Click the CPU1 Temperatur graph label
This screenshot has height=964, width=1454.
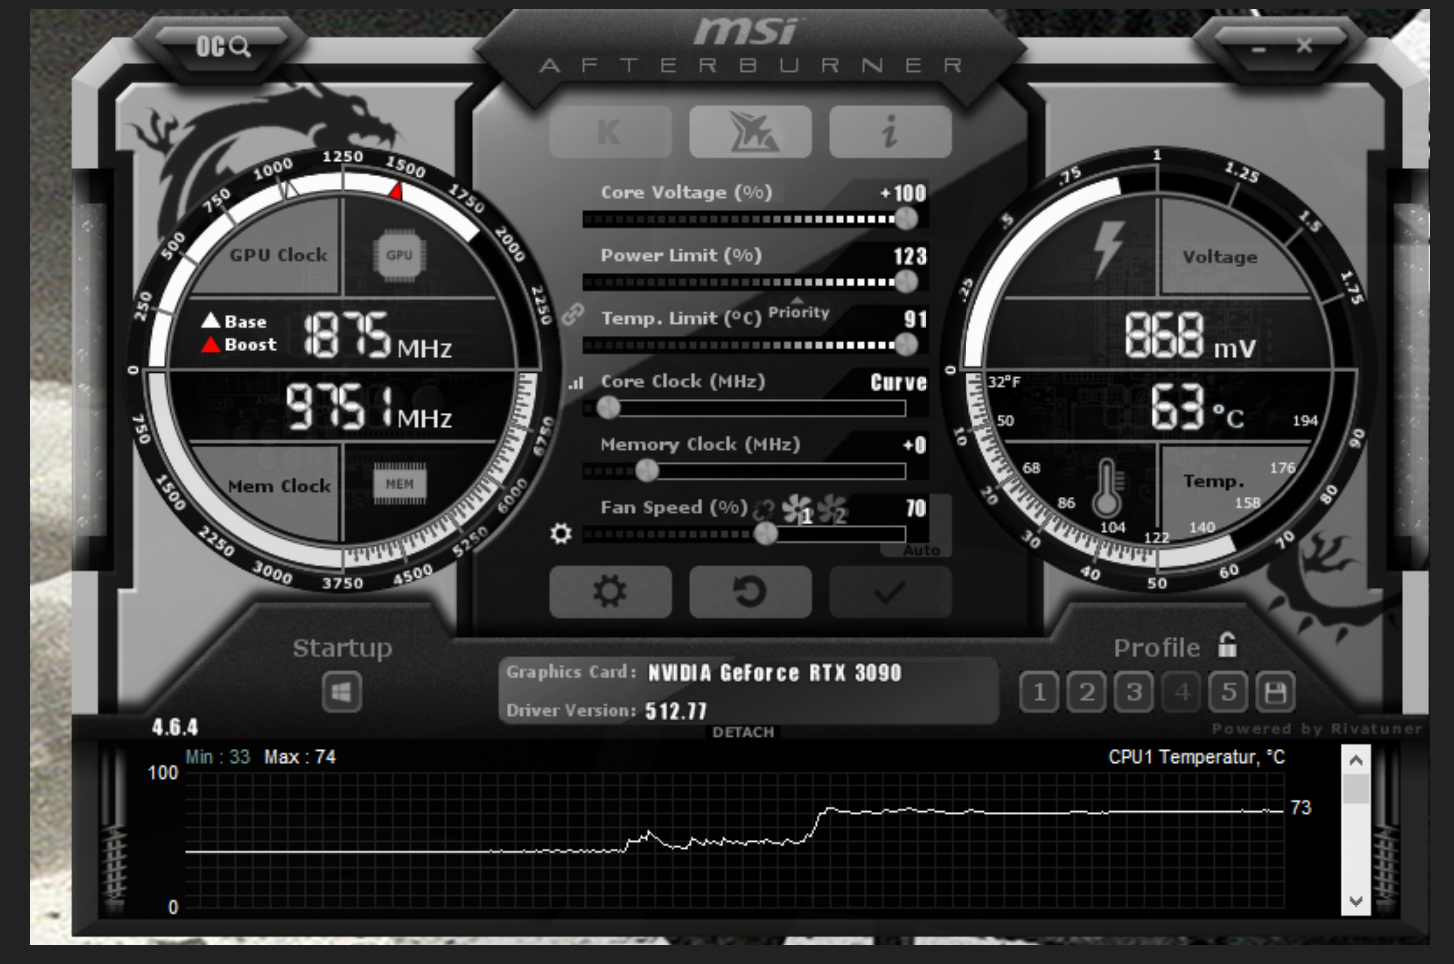tap(1196, 757)
